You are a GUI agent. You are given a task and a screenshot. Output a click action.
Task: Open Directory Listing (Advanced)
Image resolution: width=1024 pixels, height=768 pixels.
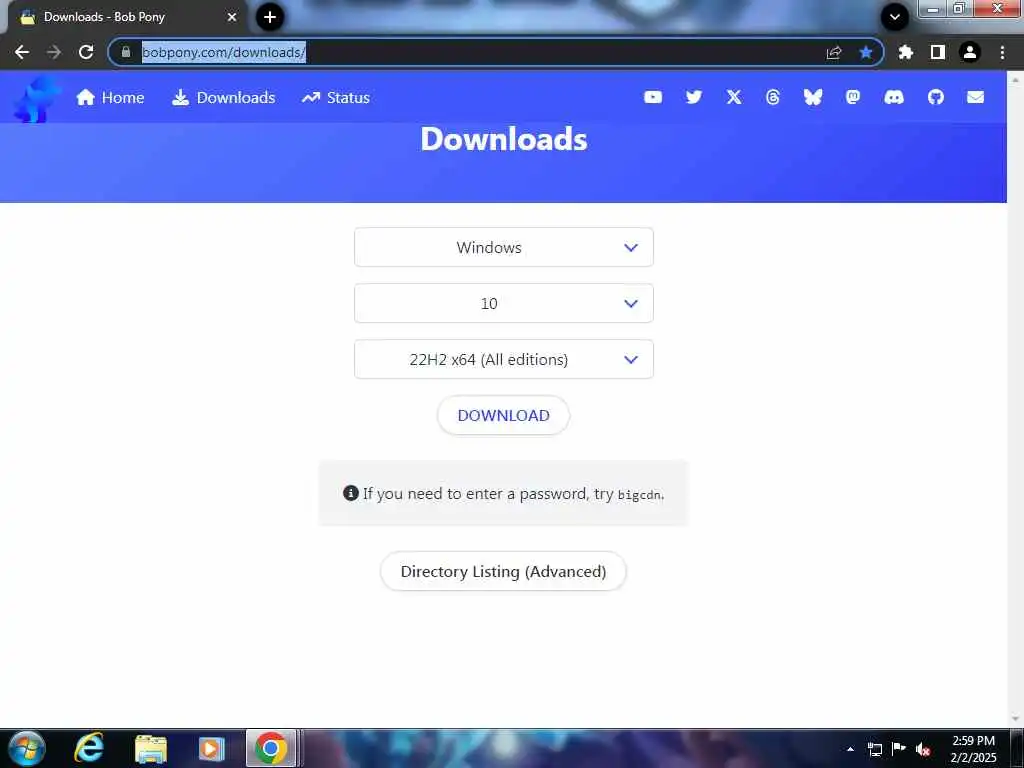point(504,571)
